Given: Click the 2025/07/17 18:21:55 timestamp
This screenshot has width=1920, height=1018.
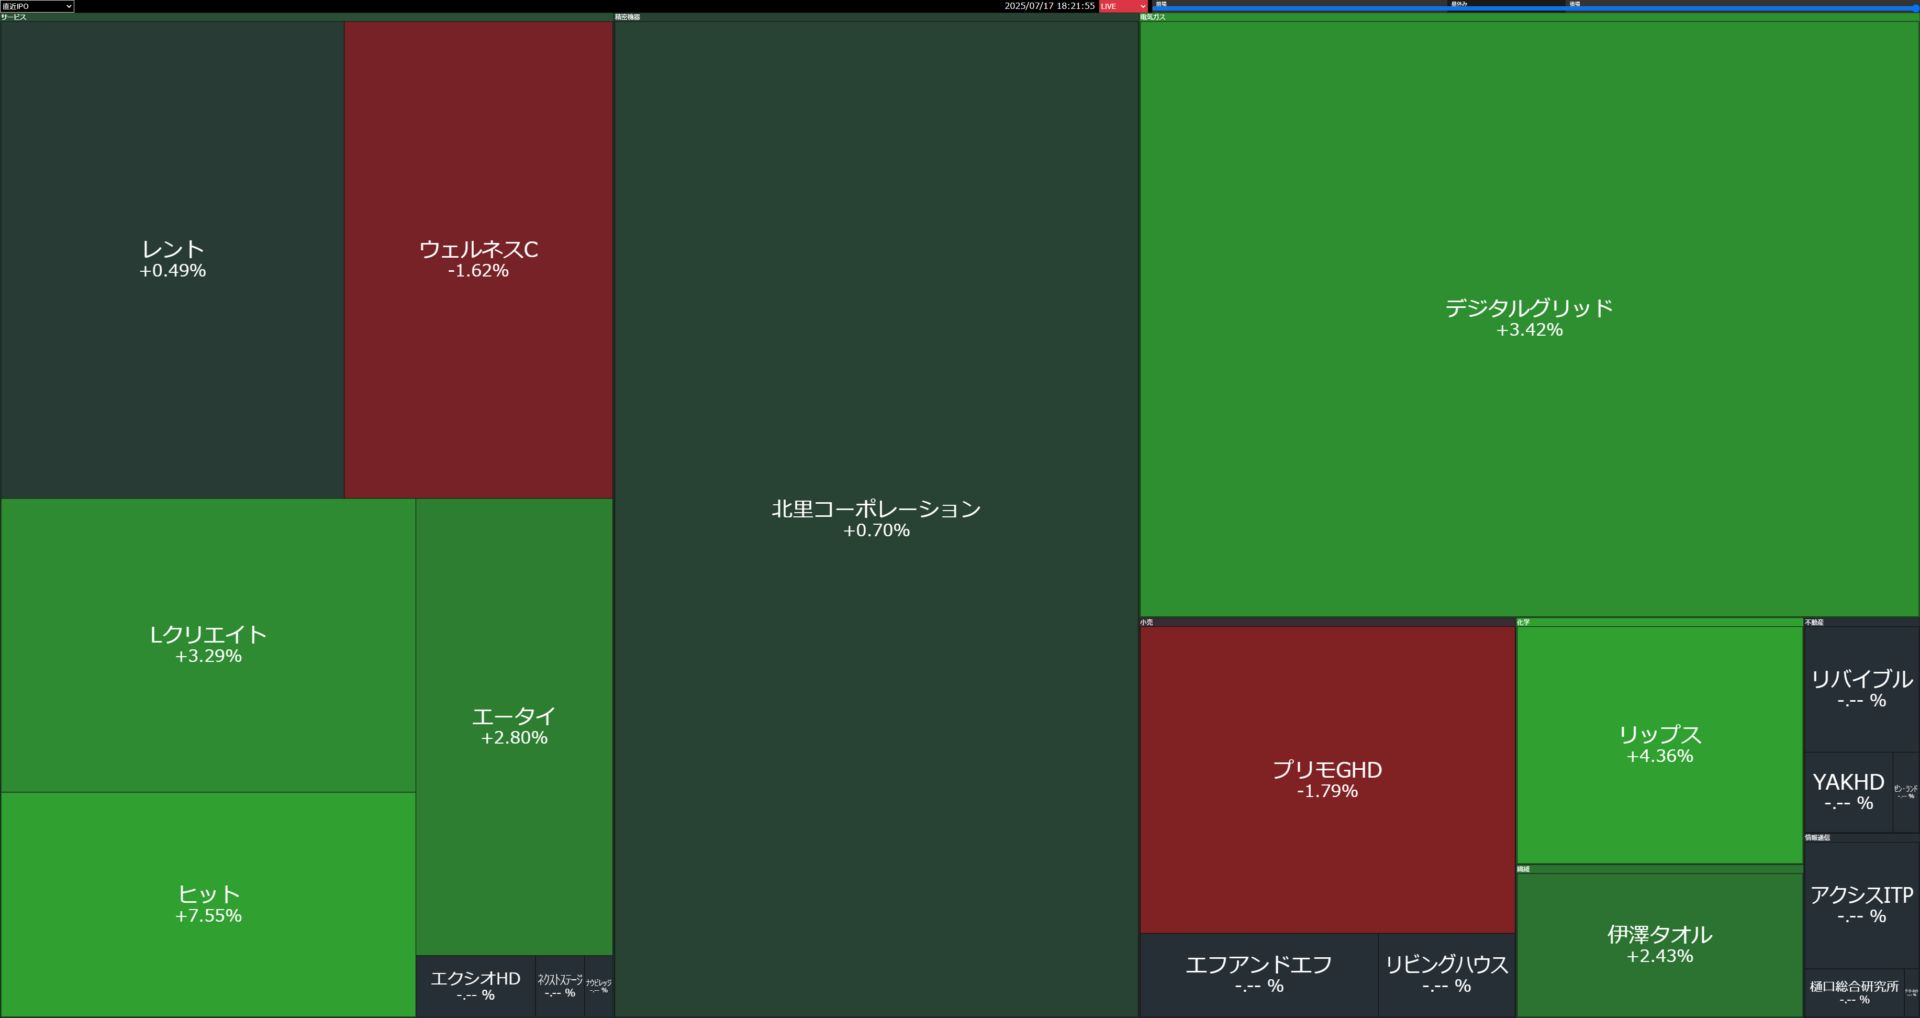Looking at the screenshot, I should pos(1049,6).
